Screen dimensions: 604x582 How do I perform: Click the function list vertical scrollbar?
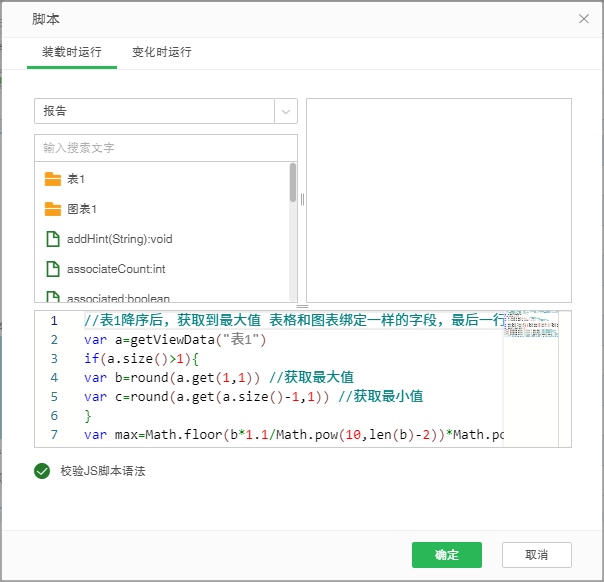[293, 183]
